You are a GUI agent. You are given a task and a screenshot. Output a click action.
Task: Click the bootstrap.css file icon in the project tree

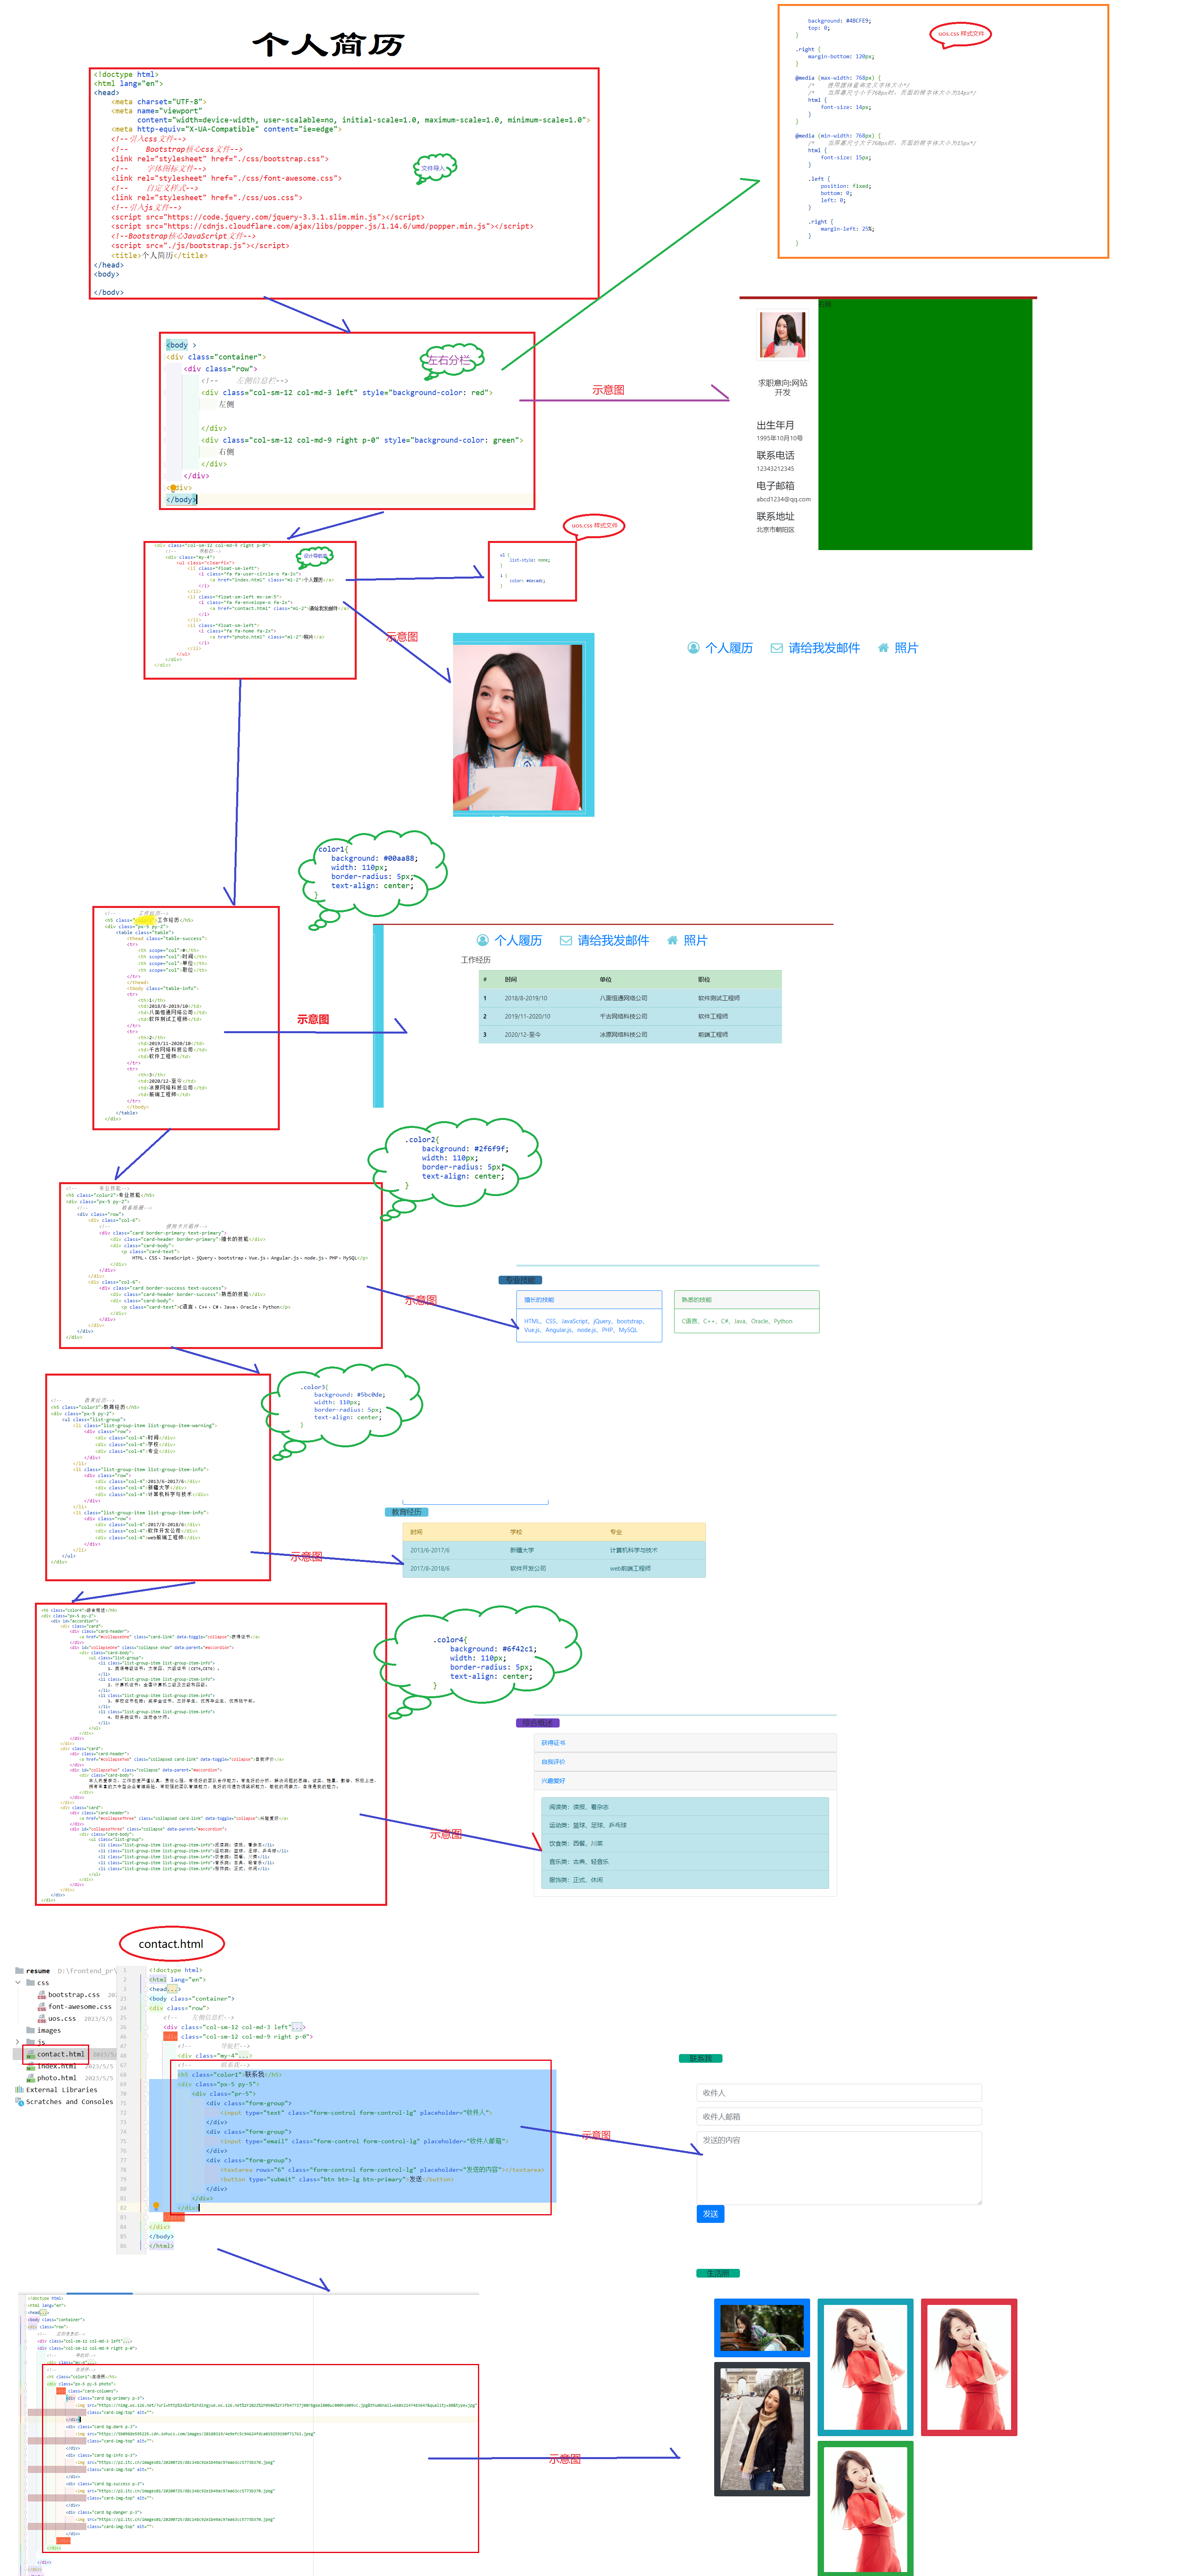point(42,1995)
